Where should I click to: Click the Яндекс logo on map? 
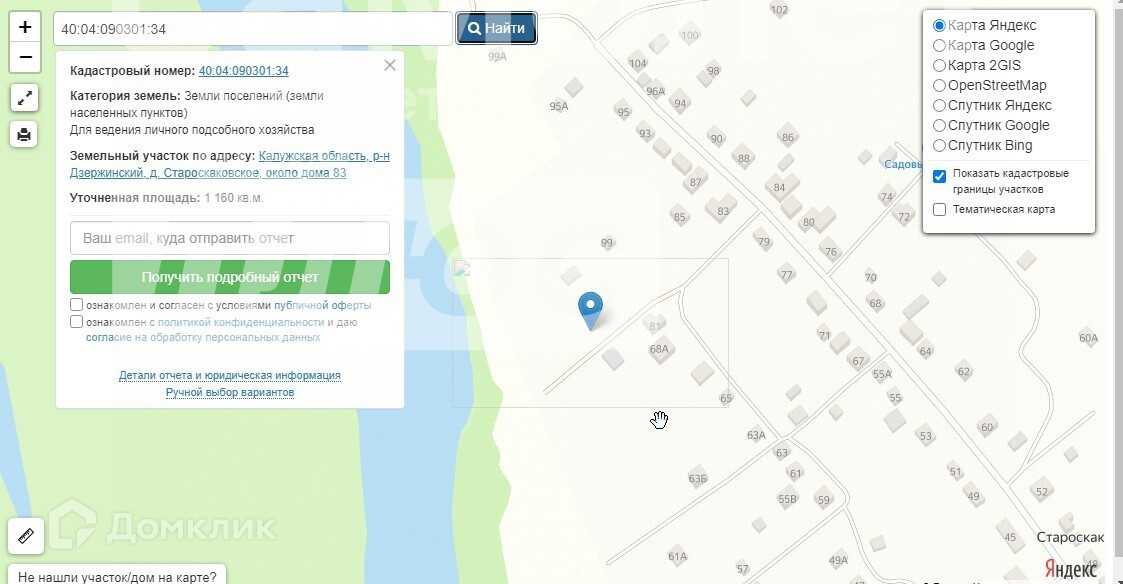point(1070,569)
